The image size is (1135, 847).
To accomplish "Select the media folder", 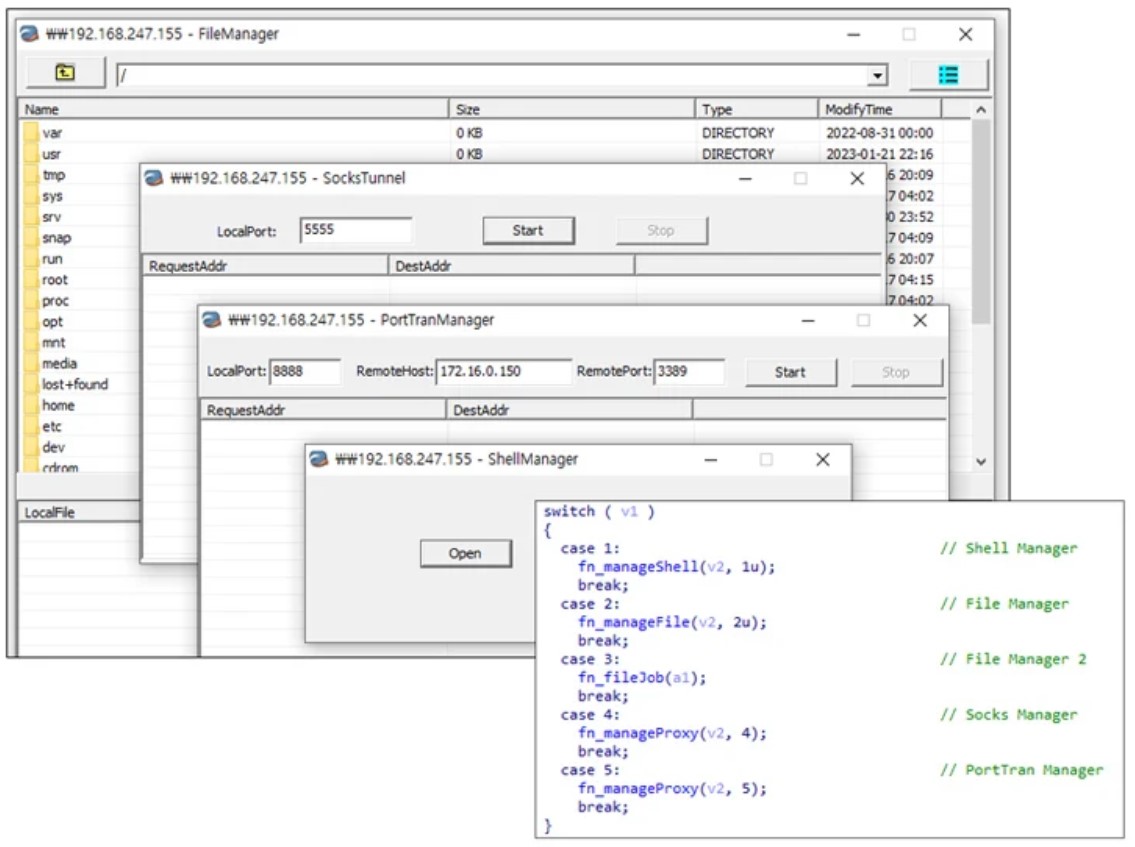I will pyautogui.click(x=59, y=364).
